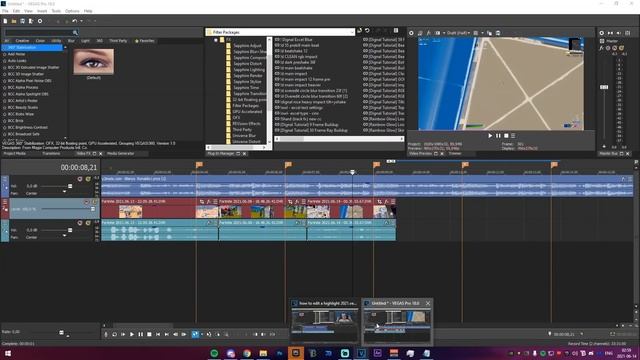Open File Explorer from the Windows taskbar
Screen dimensions: 640x360
pos(263,353)
